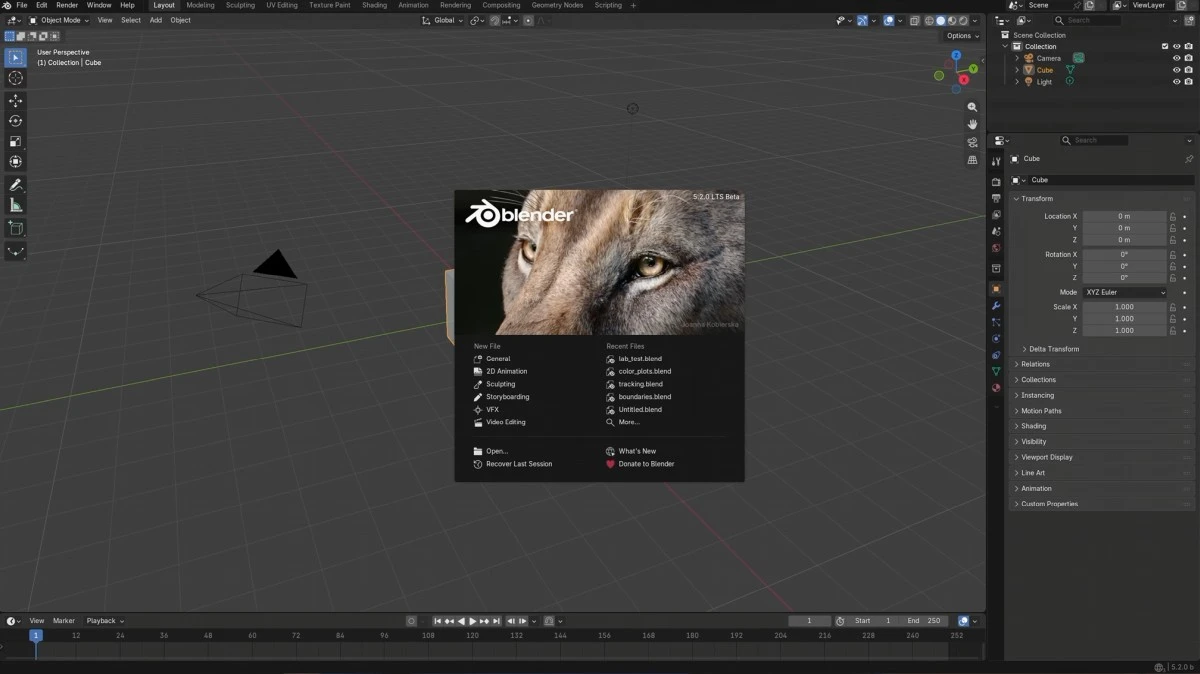This screenshot has width=1200, height=674.
Task: Toggle Collection visibility eye icon
Action: [1176, 46]
